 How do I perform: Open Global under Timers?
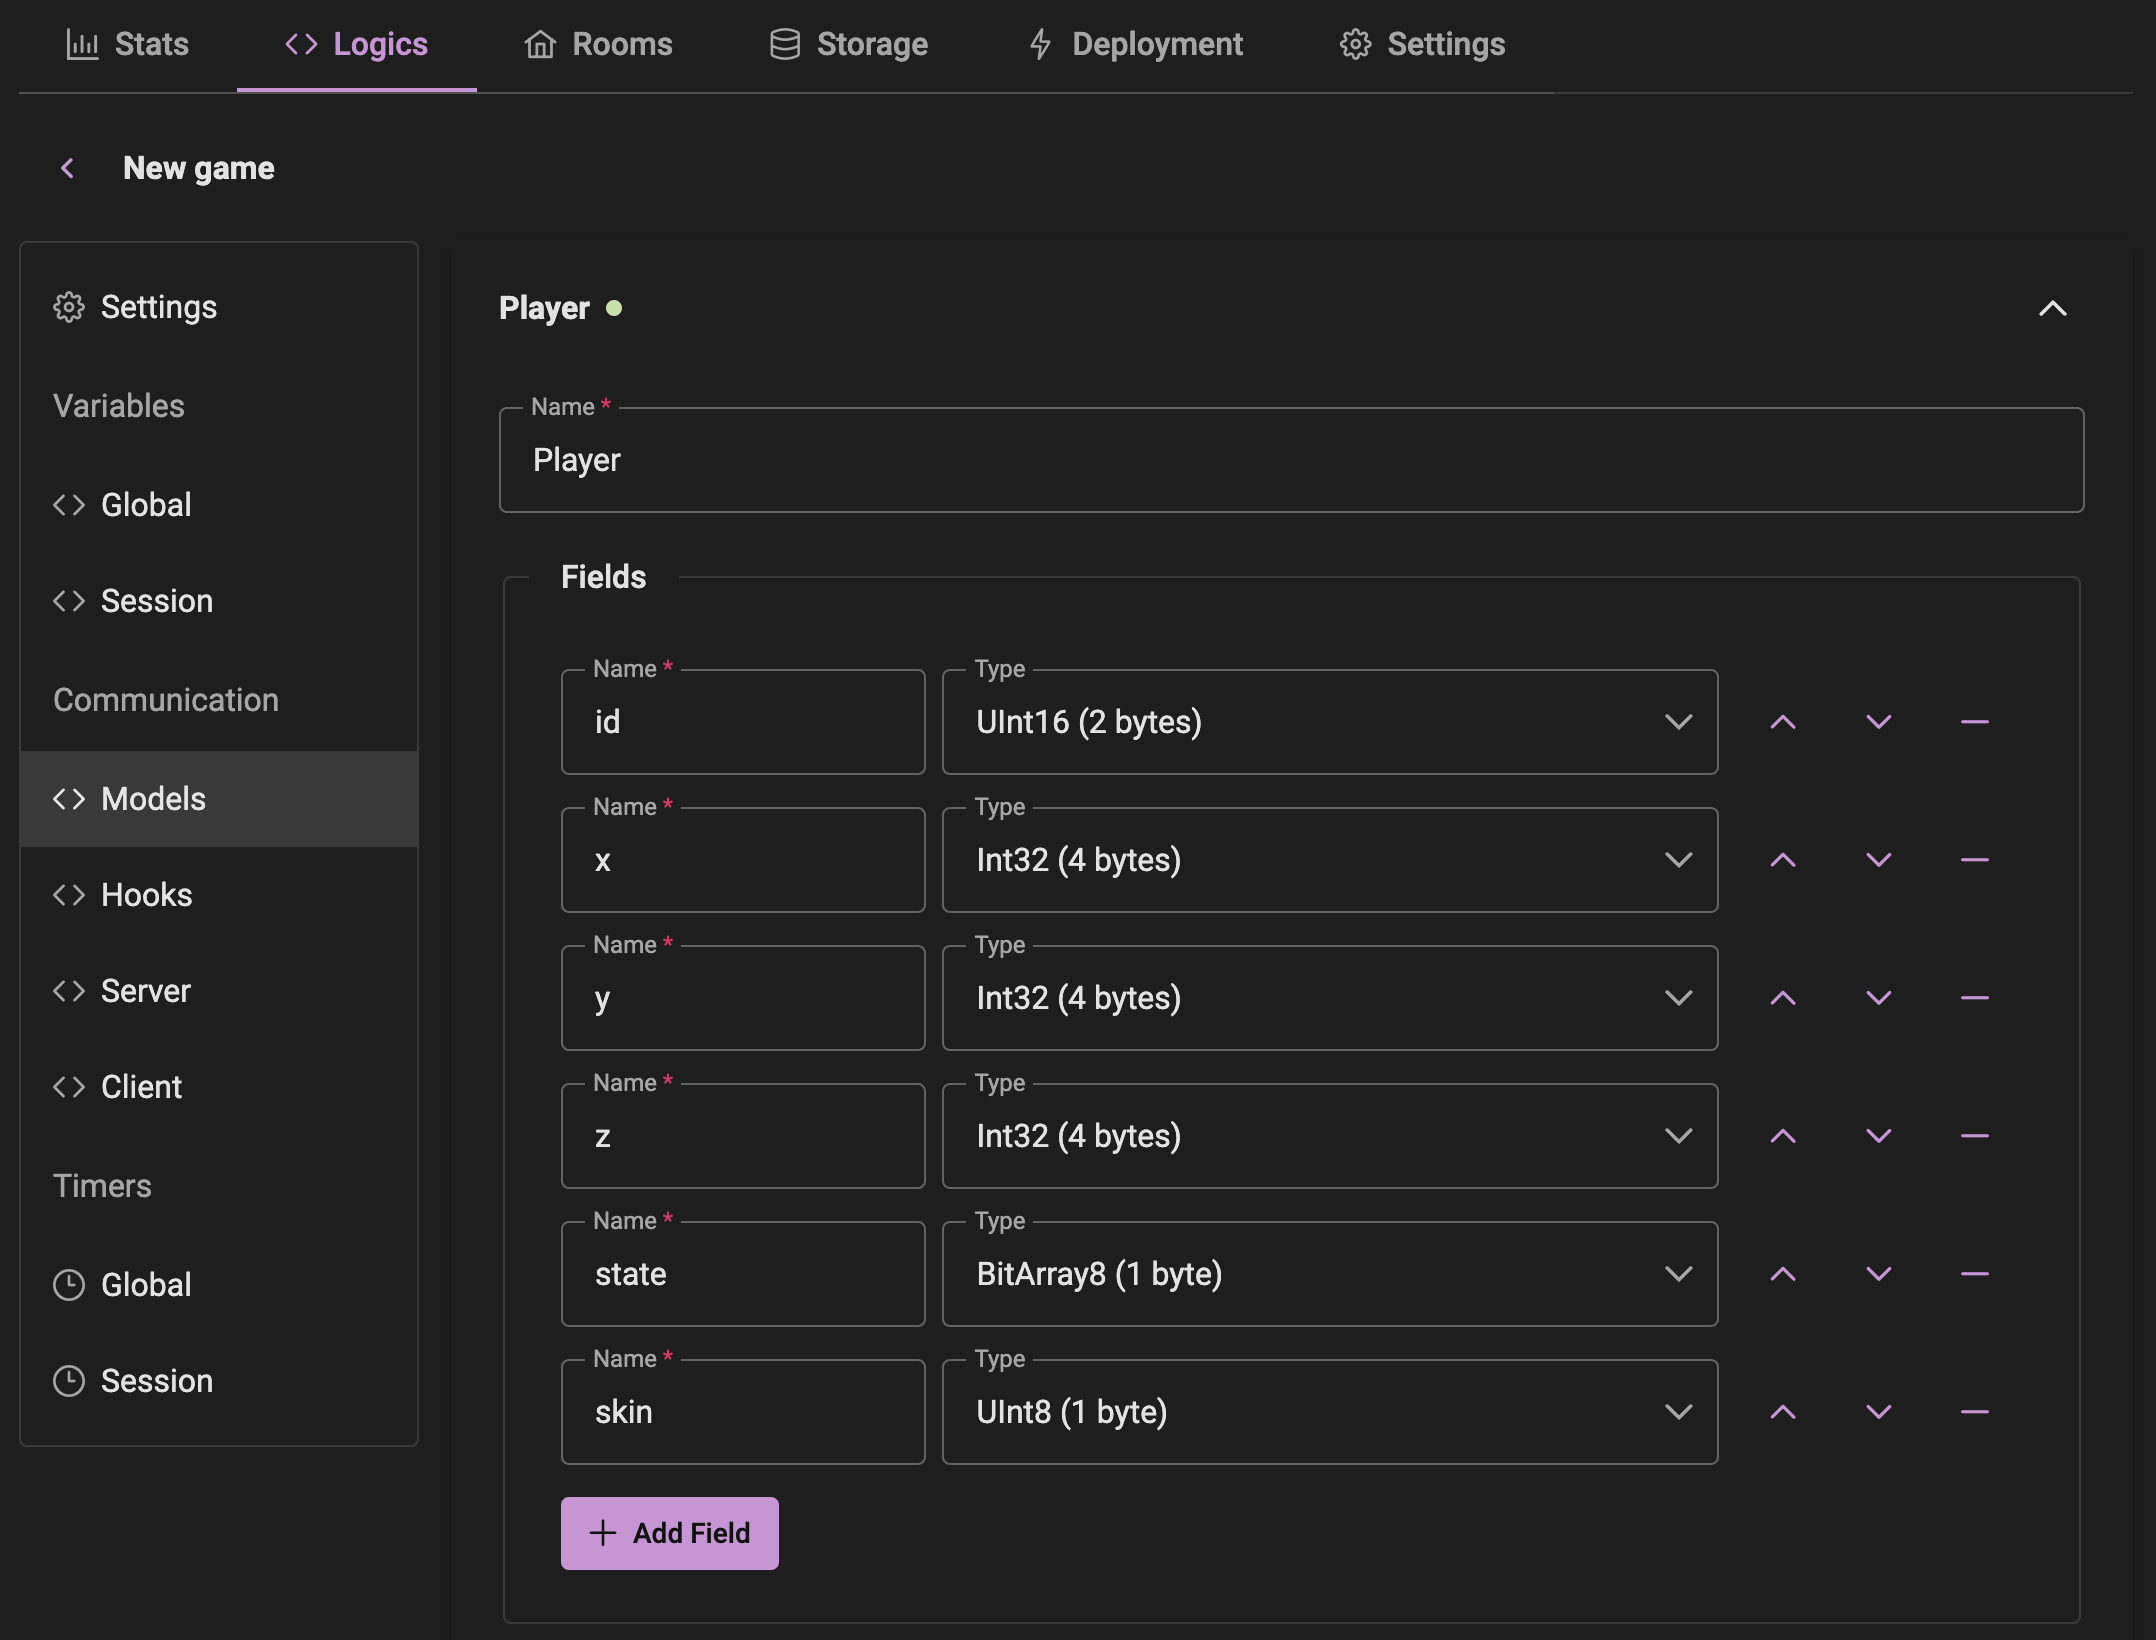tap(219, 1285)
